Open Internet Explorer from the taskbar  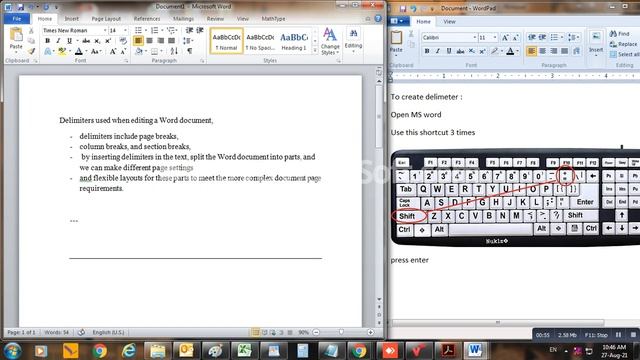(x=129, y=351)
